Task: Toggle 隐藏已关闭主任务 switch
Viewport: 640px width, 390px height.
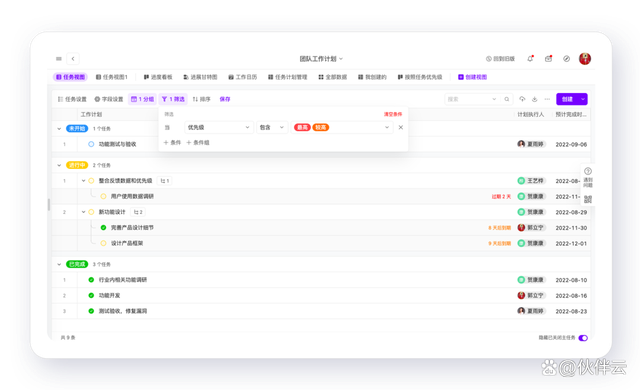Action: click(583, 338)
